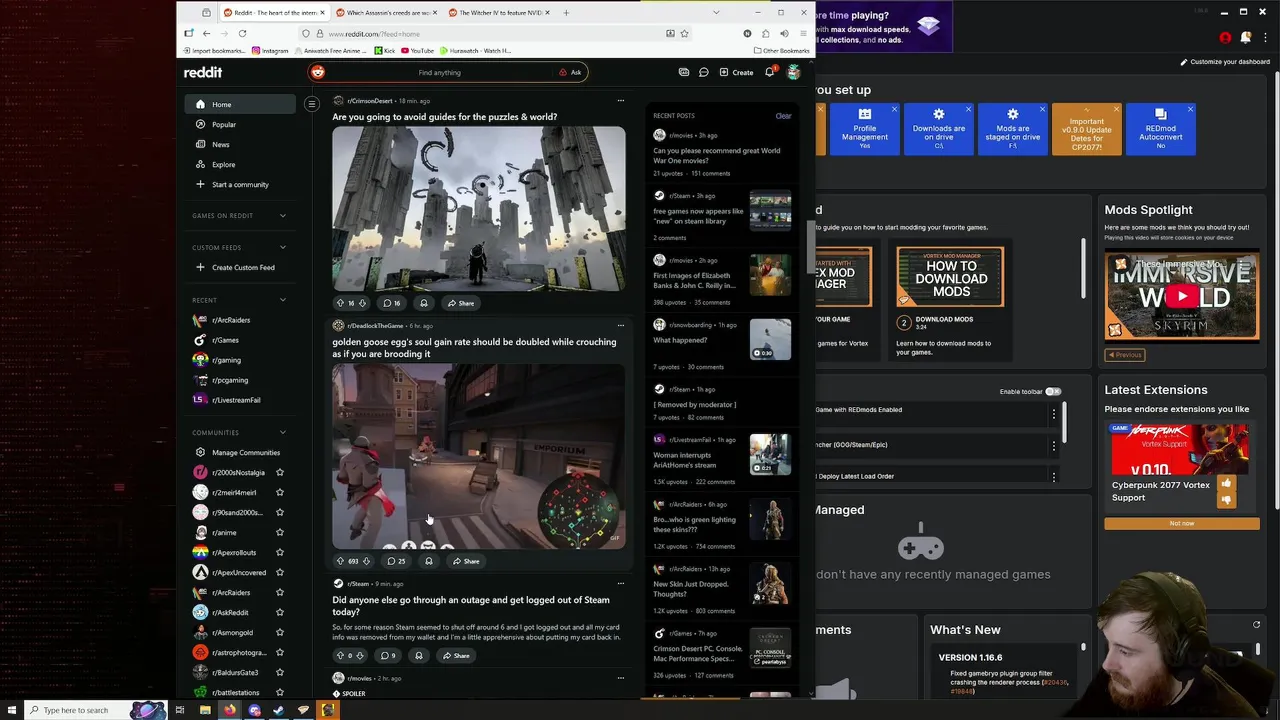Collapse the Recent section in sidebar

(283, 300)
